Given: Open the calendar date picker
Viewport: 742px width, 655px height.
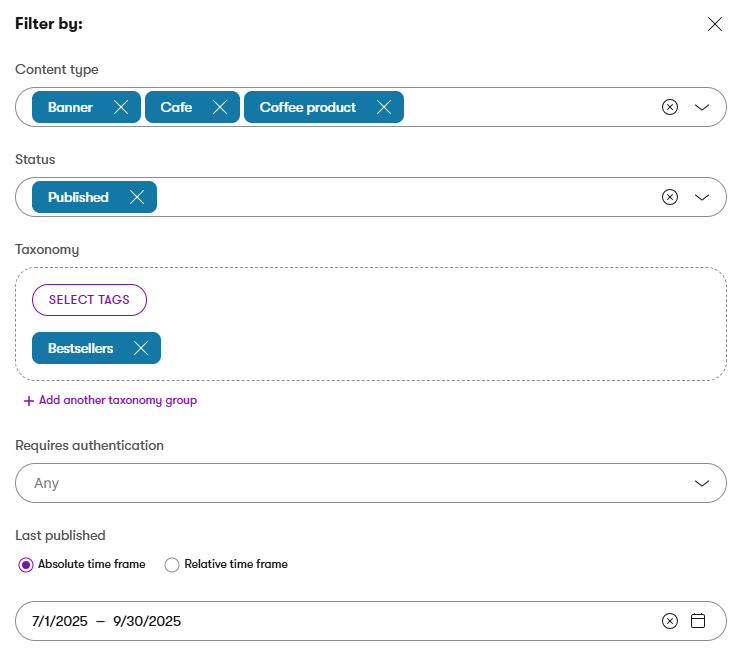Looking at the screenshot, I should 698,621.
